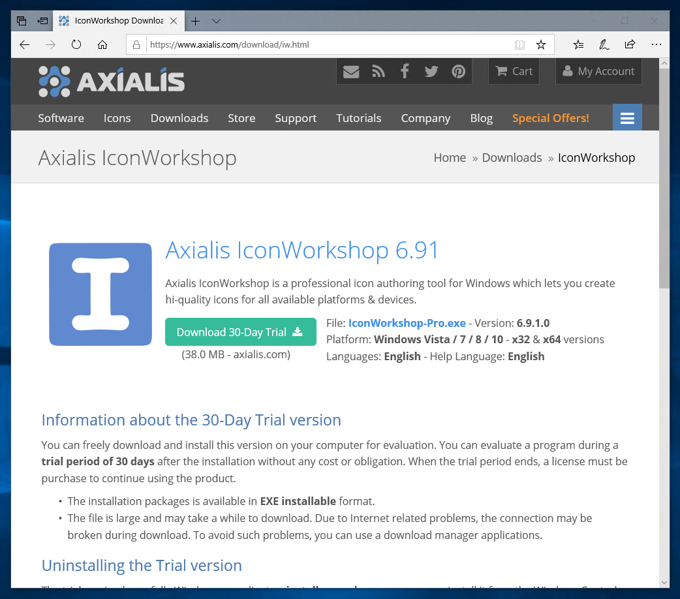This screenshot has height=599, width=680.
Task: Open a new tab with plus
Action: 196,21
